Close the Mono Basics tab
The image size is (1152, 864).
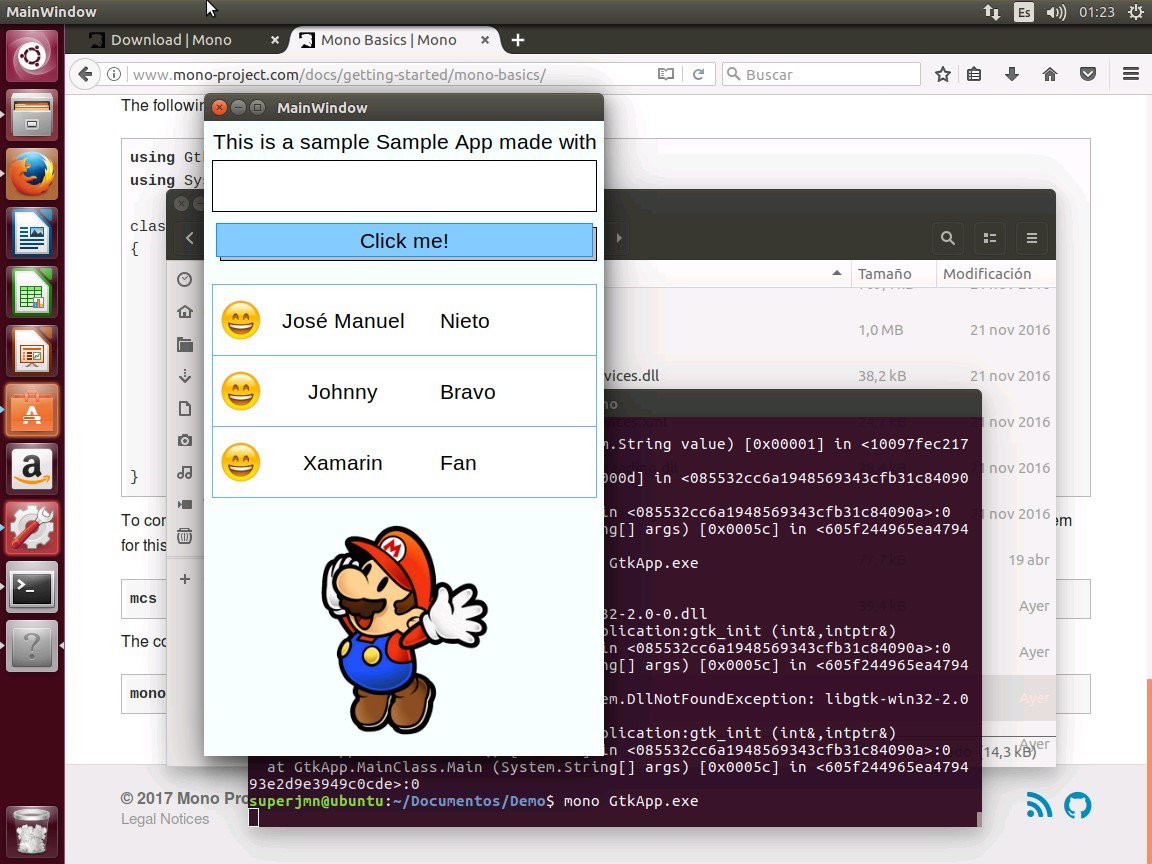point(485,40)
